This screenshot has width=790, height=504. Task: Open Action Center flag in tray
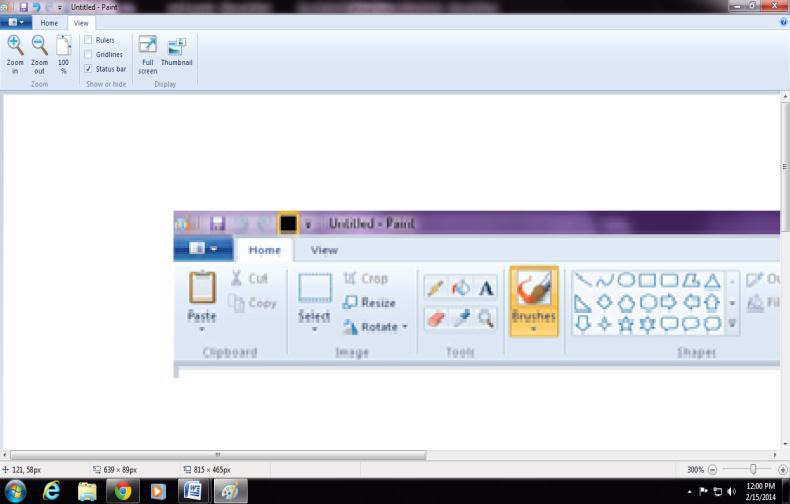coord(703,491)
